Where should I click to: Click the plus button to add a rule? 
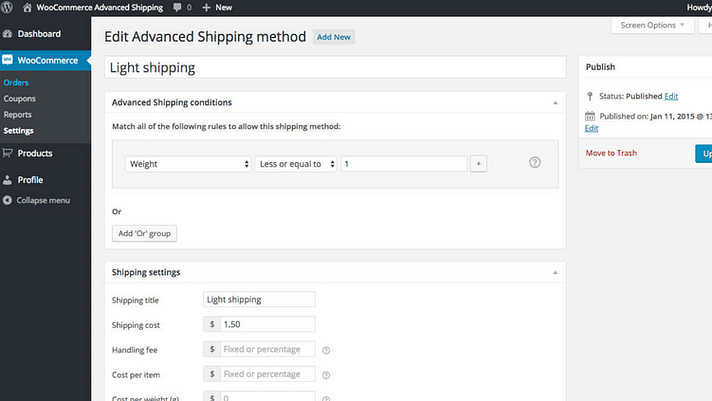point(478,163)
